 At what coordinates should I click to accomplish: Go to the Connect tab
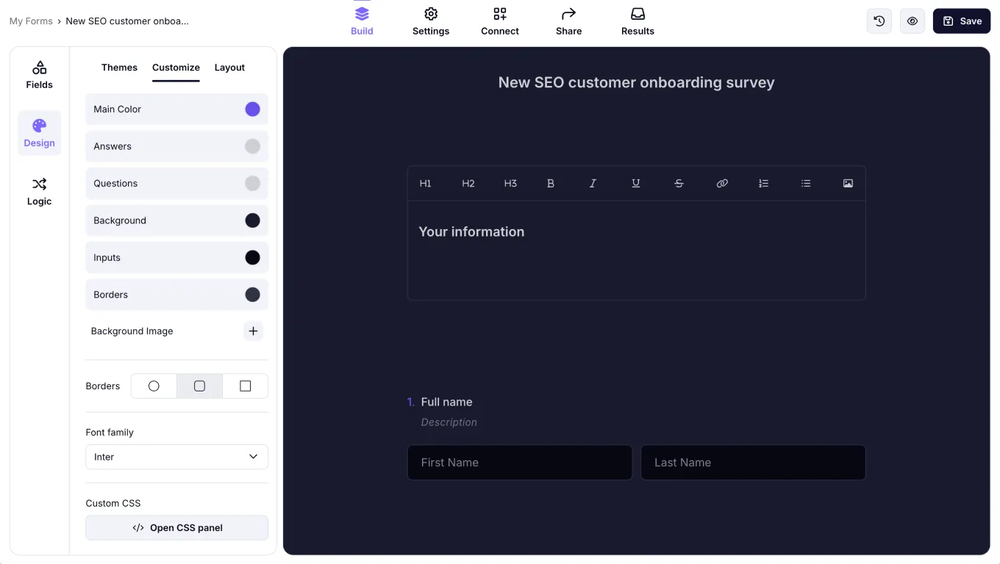click(499, 21)
